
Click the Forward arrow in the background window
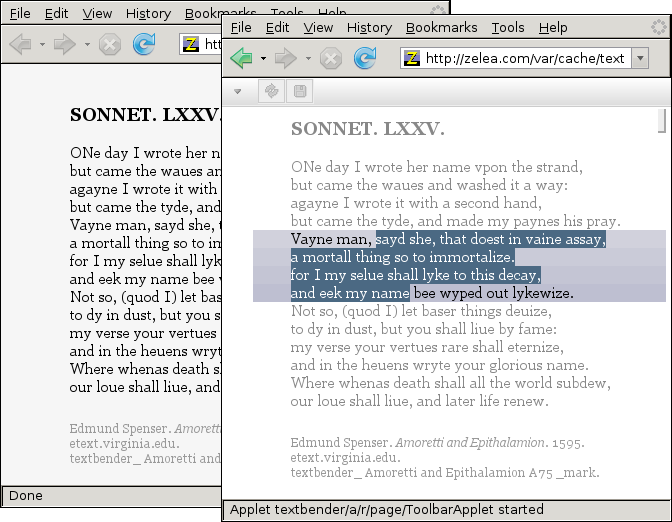coord(65,44)
